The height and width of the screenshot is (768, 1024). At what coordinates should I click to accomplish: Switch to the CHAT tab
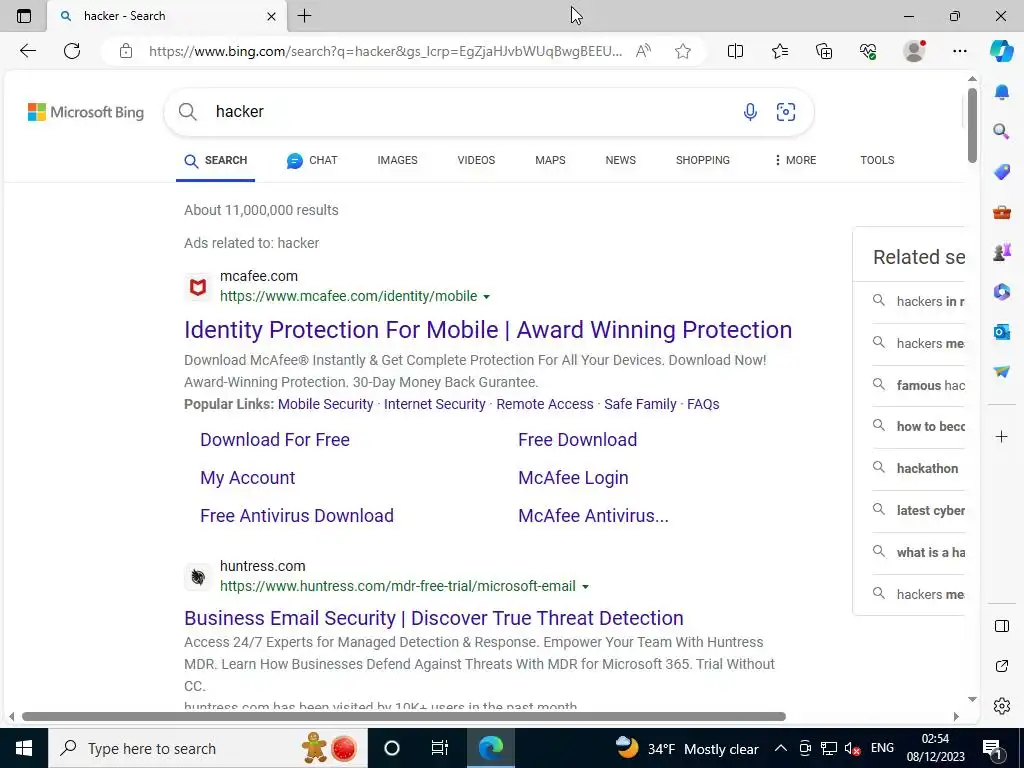(312, 160)
